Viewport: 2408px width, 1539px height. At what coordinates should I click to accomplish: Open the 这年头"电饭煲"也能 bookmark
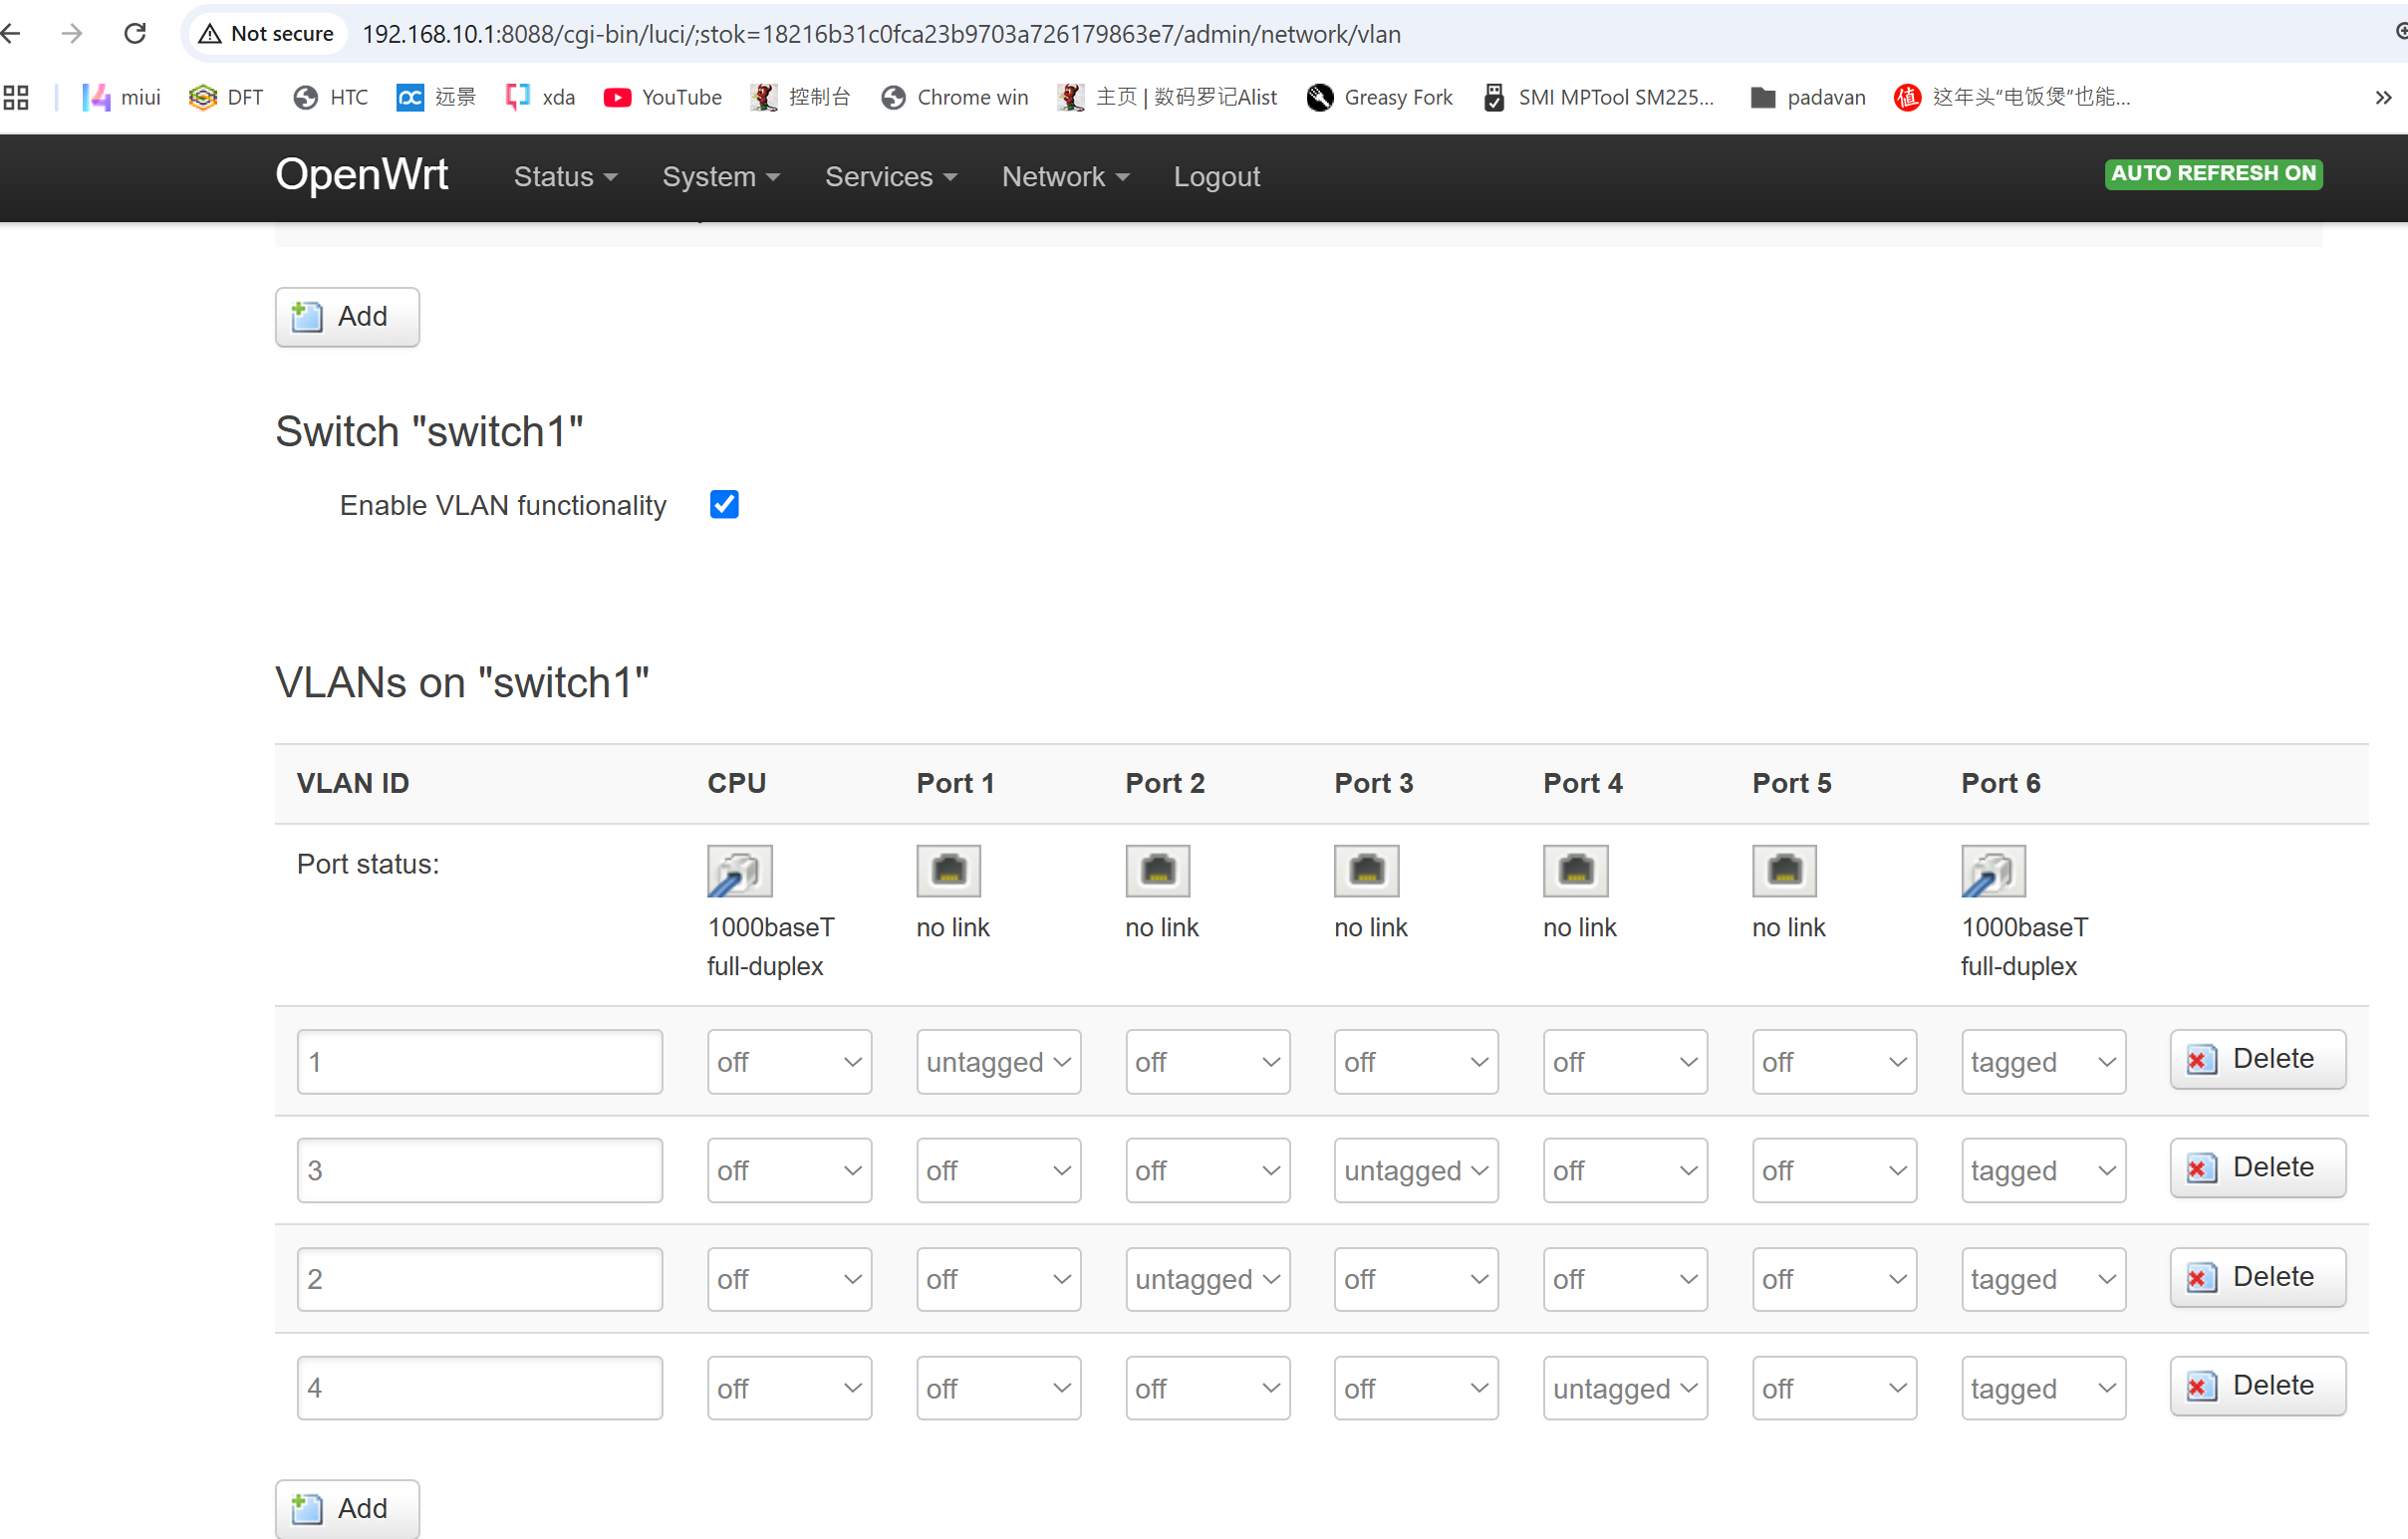tap(2012, 97)
